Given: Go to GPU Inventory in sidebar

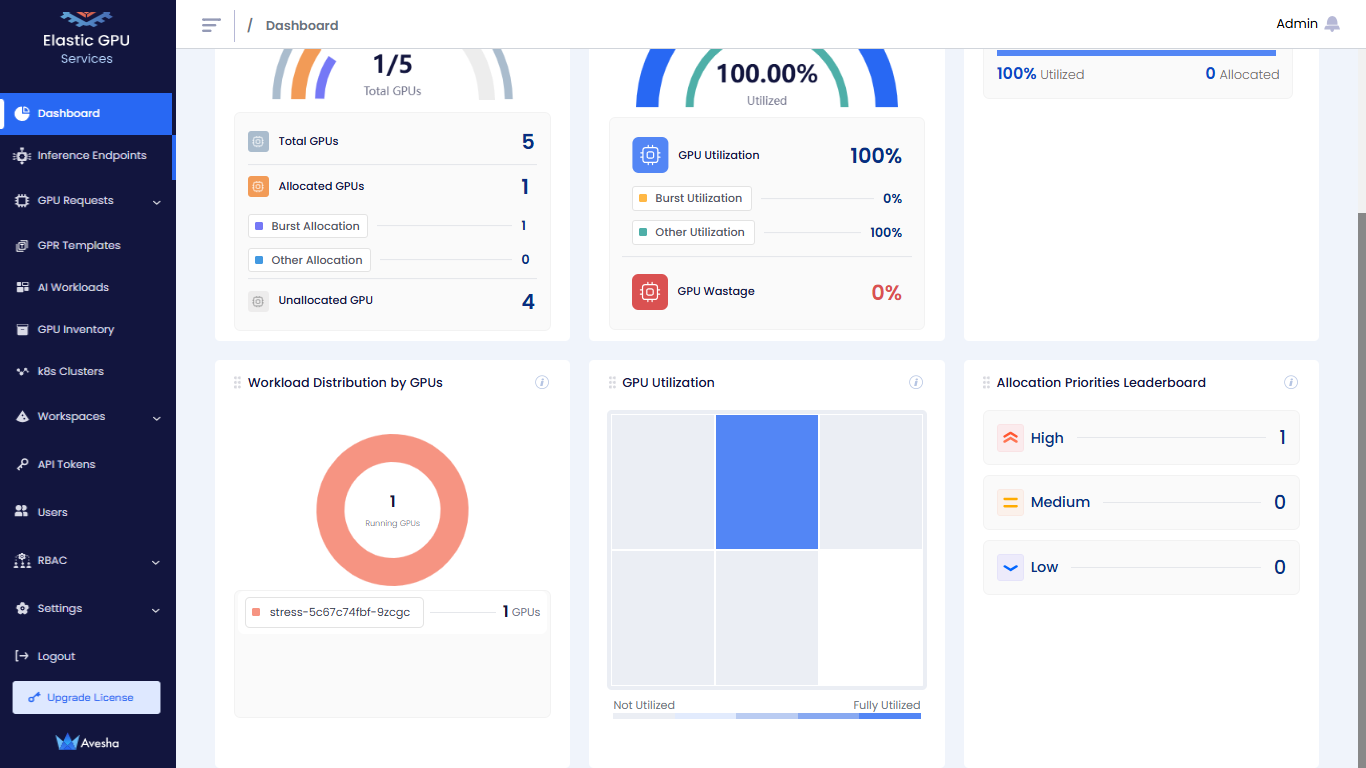Looking at the screenshot, I should point(75,330).
